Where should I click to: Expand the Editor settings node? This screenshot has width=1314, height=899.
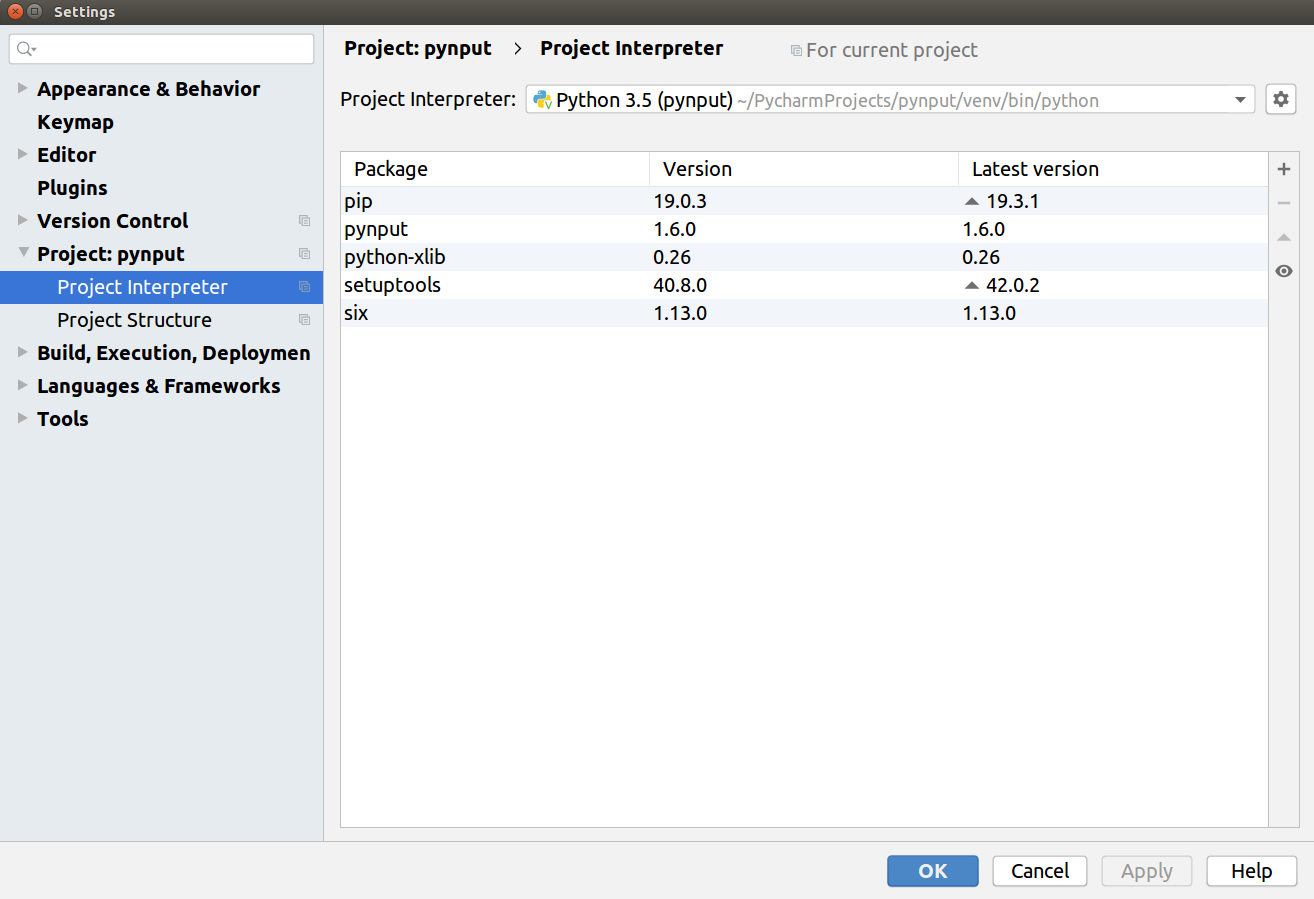(23, 155)
